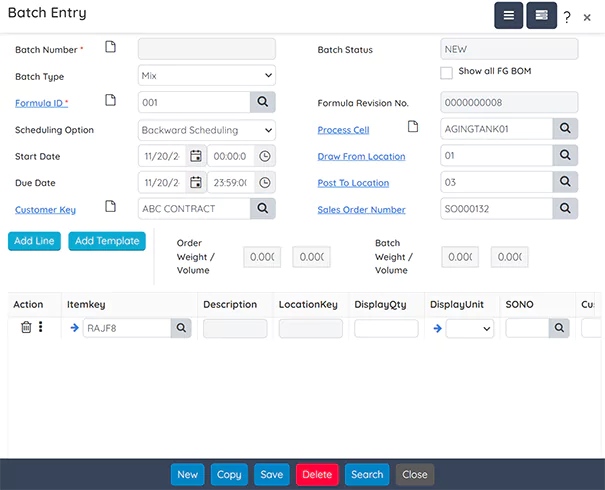Follow the Draw From Location link
Screen dimensions: 605x490
pyautogui.click(x=361, y=157)
